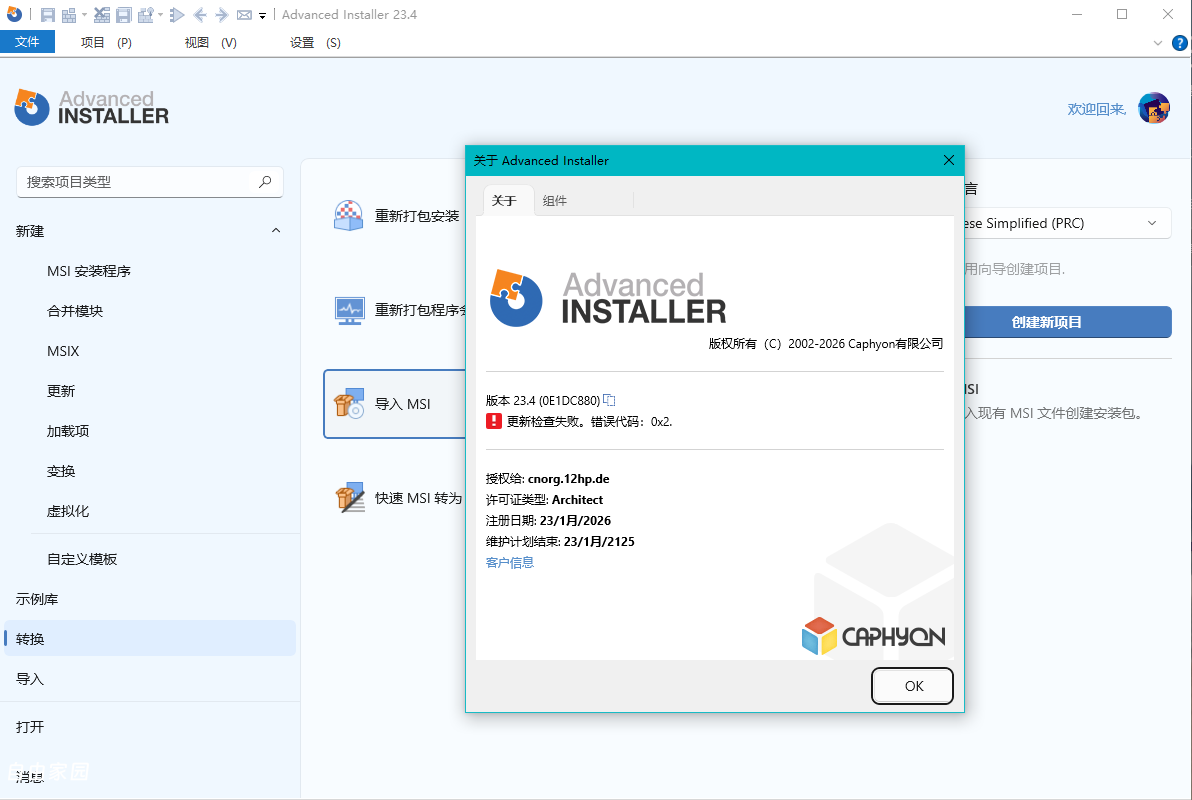Image resolution: width=1192 pixels, height=800 pixels.
Task: Select the Save project toolbar icon
Action: point(48,14)
